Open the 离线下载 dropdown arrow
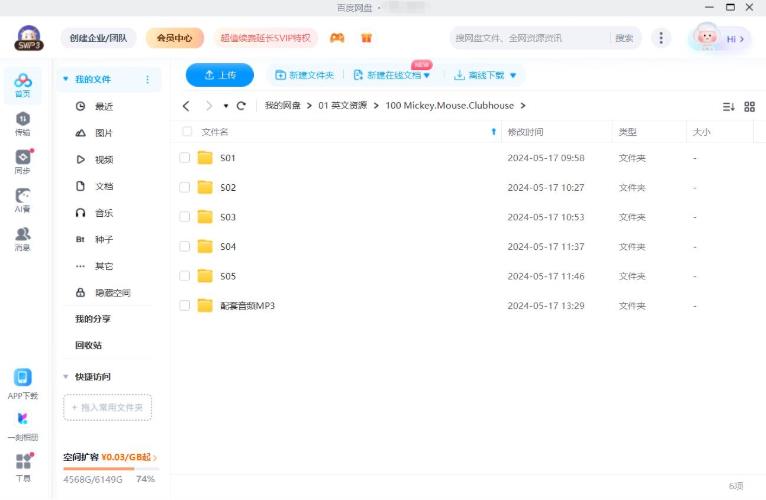 (513, 75)
